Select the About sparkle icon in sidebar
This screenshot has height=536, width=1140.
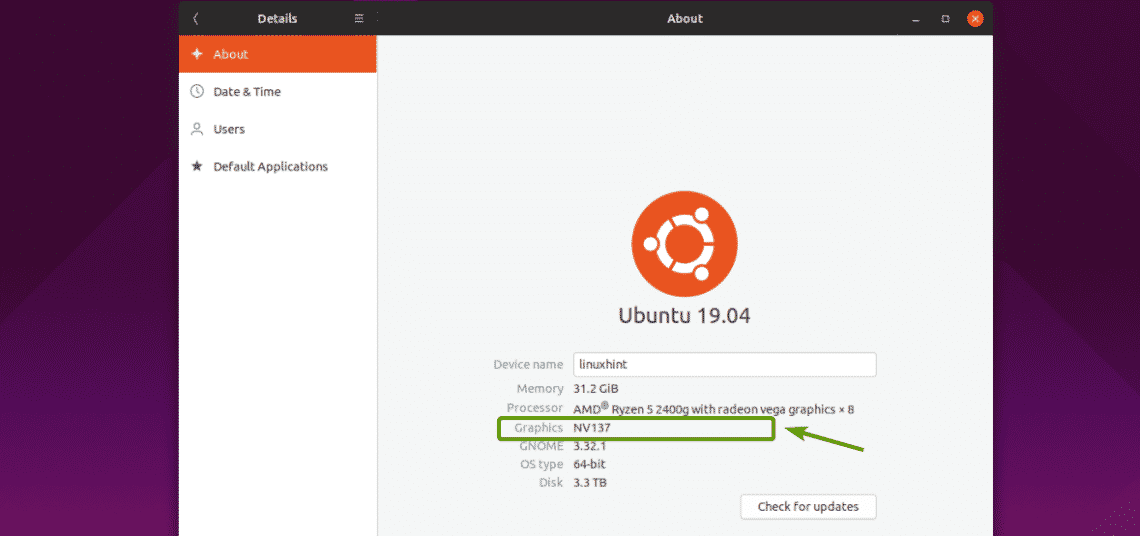coord(196,54)
